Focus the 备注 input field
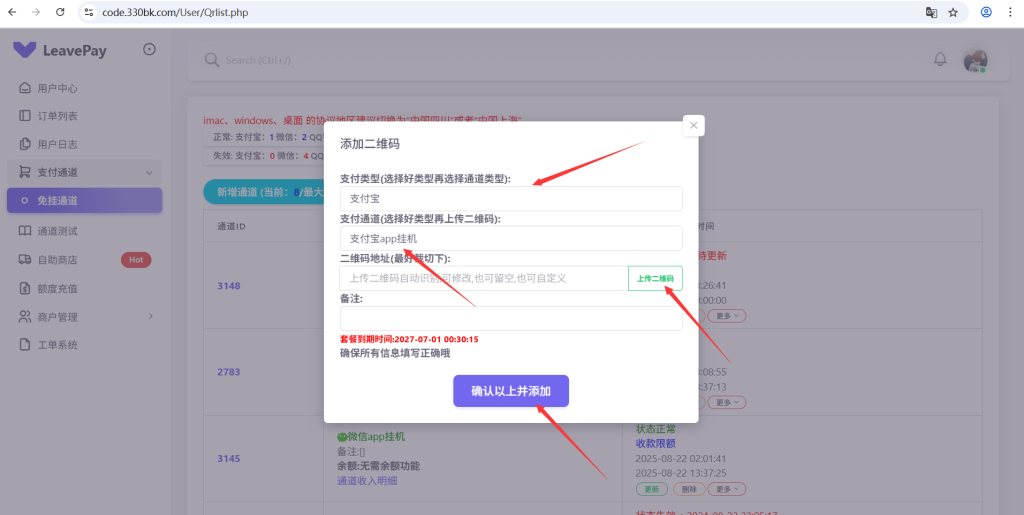This screenshot has height=515, width=1024. coord(511,319)
